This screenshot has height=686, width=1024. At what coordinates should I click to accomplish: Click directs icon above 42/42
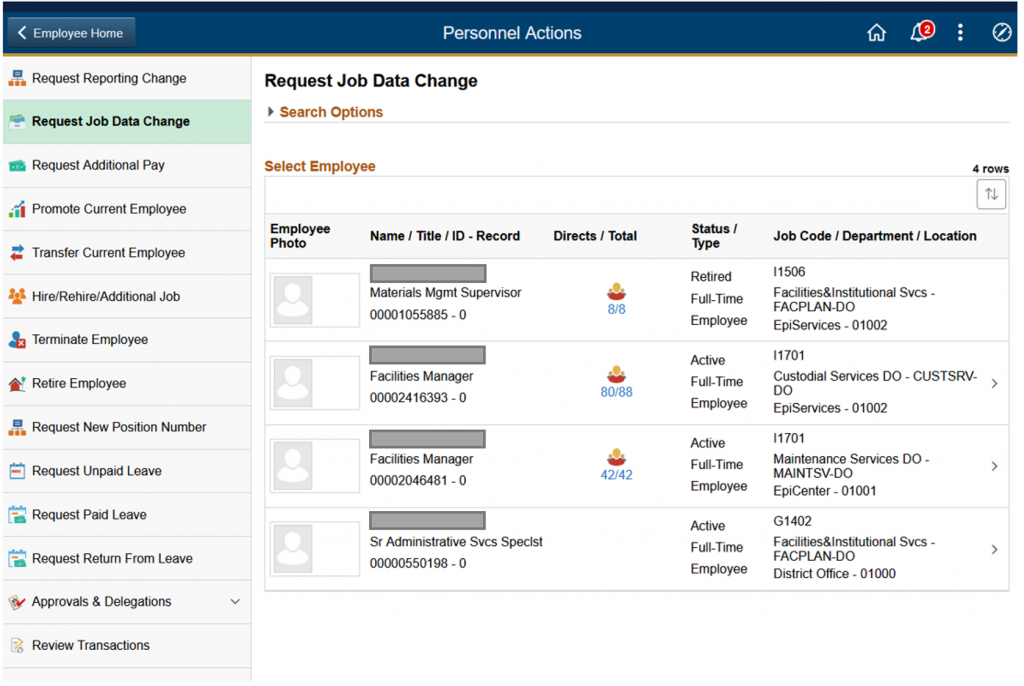coord(616,457)
